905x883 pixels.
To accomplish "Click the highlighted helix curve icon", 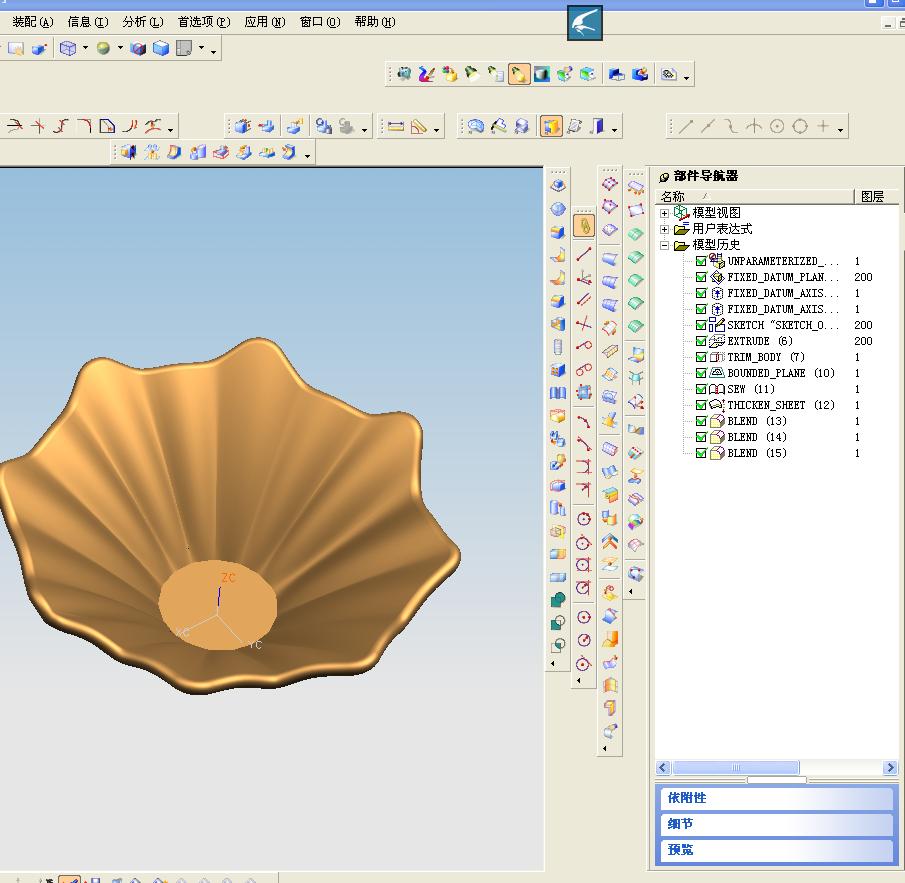I will point(584,226).
